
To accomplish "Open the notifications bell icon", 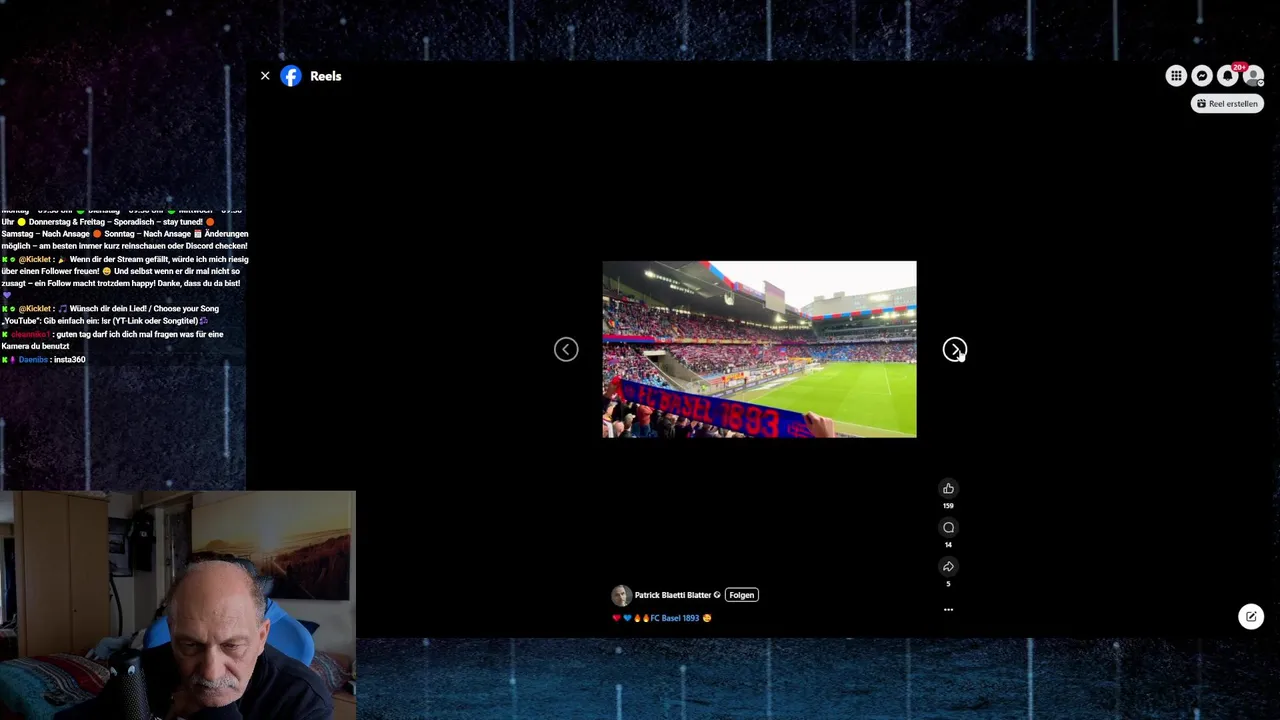I will pyautogui.click(x=1228, y=76).
